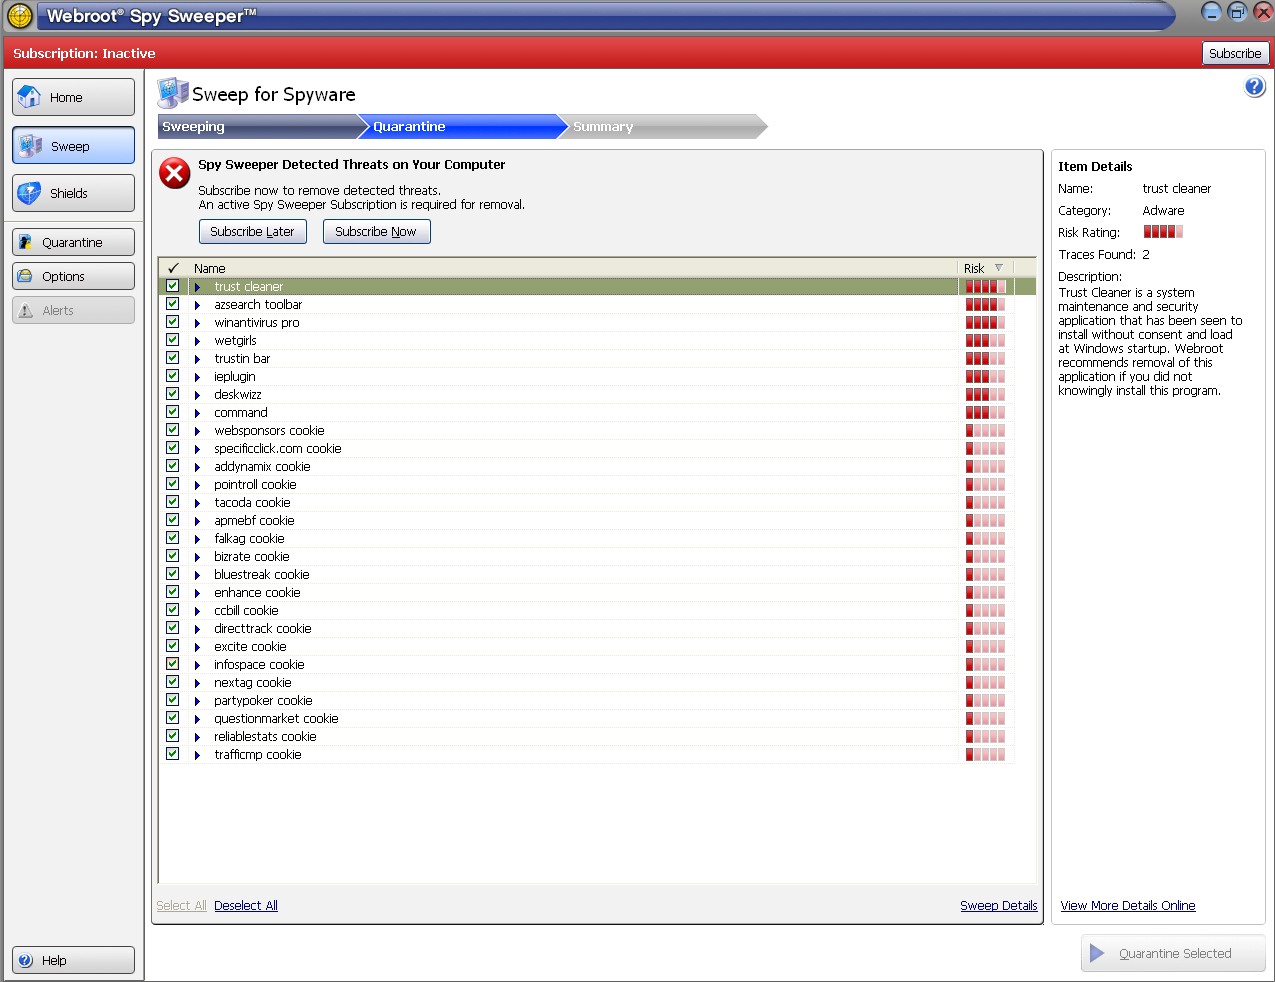Select the partypoker cookie row
The height and width of the screenshot is (982, 1275).
coord(586,700)
